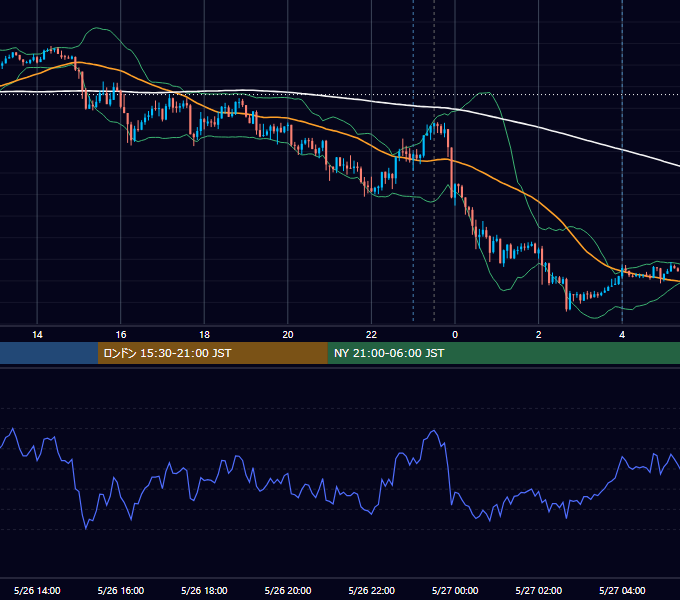The width and height of the screenshot is (680, 600).
Task: Click the 5/27 00:00 date label
Action: 455,590
